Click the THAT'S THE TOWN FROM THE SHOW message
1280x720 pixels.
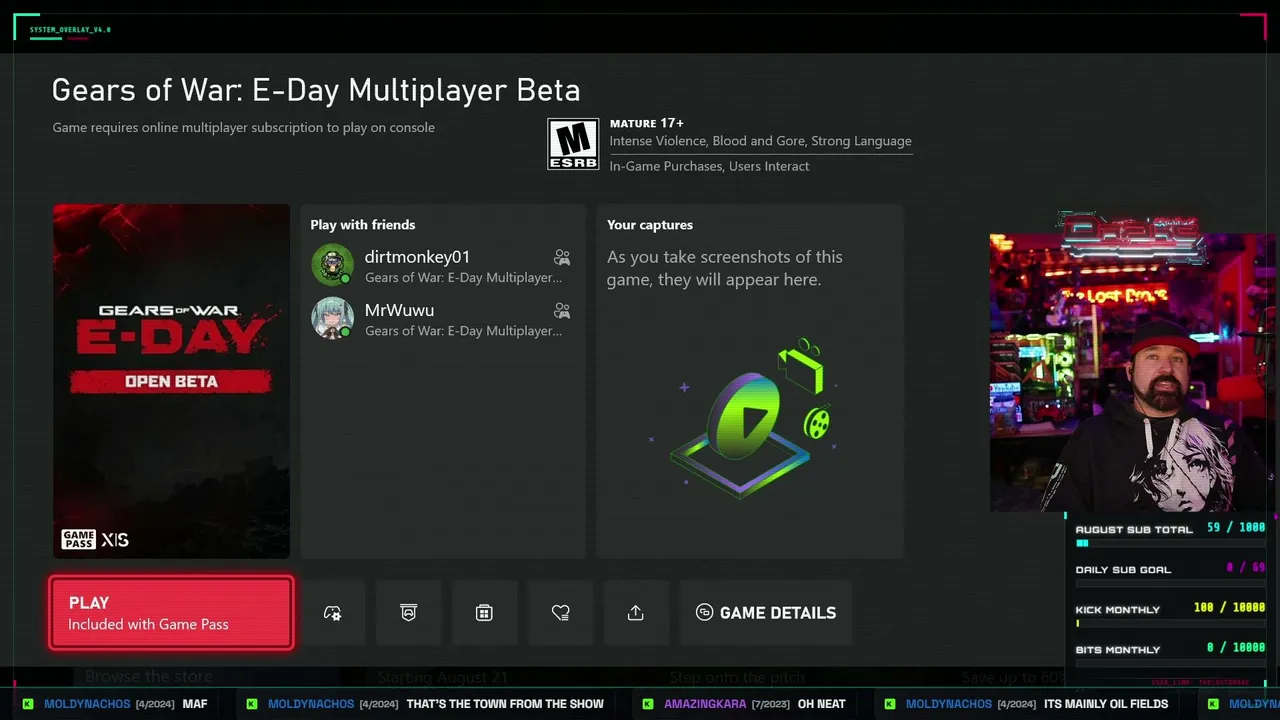[505, 704]
